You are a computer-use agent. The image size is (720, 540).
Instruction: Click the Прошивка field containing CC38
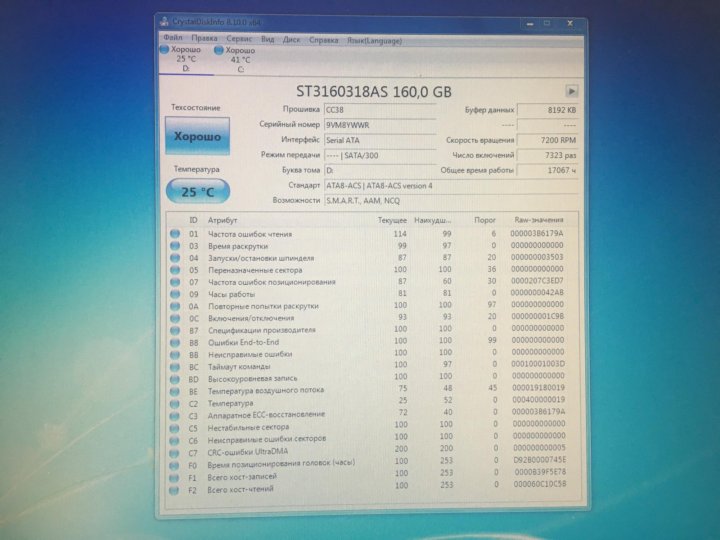click(380, 110)
